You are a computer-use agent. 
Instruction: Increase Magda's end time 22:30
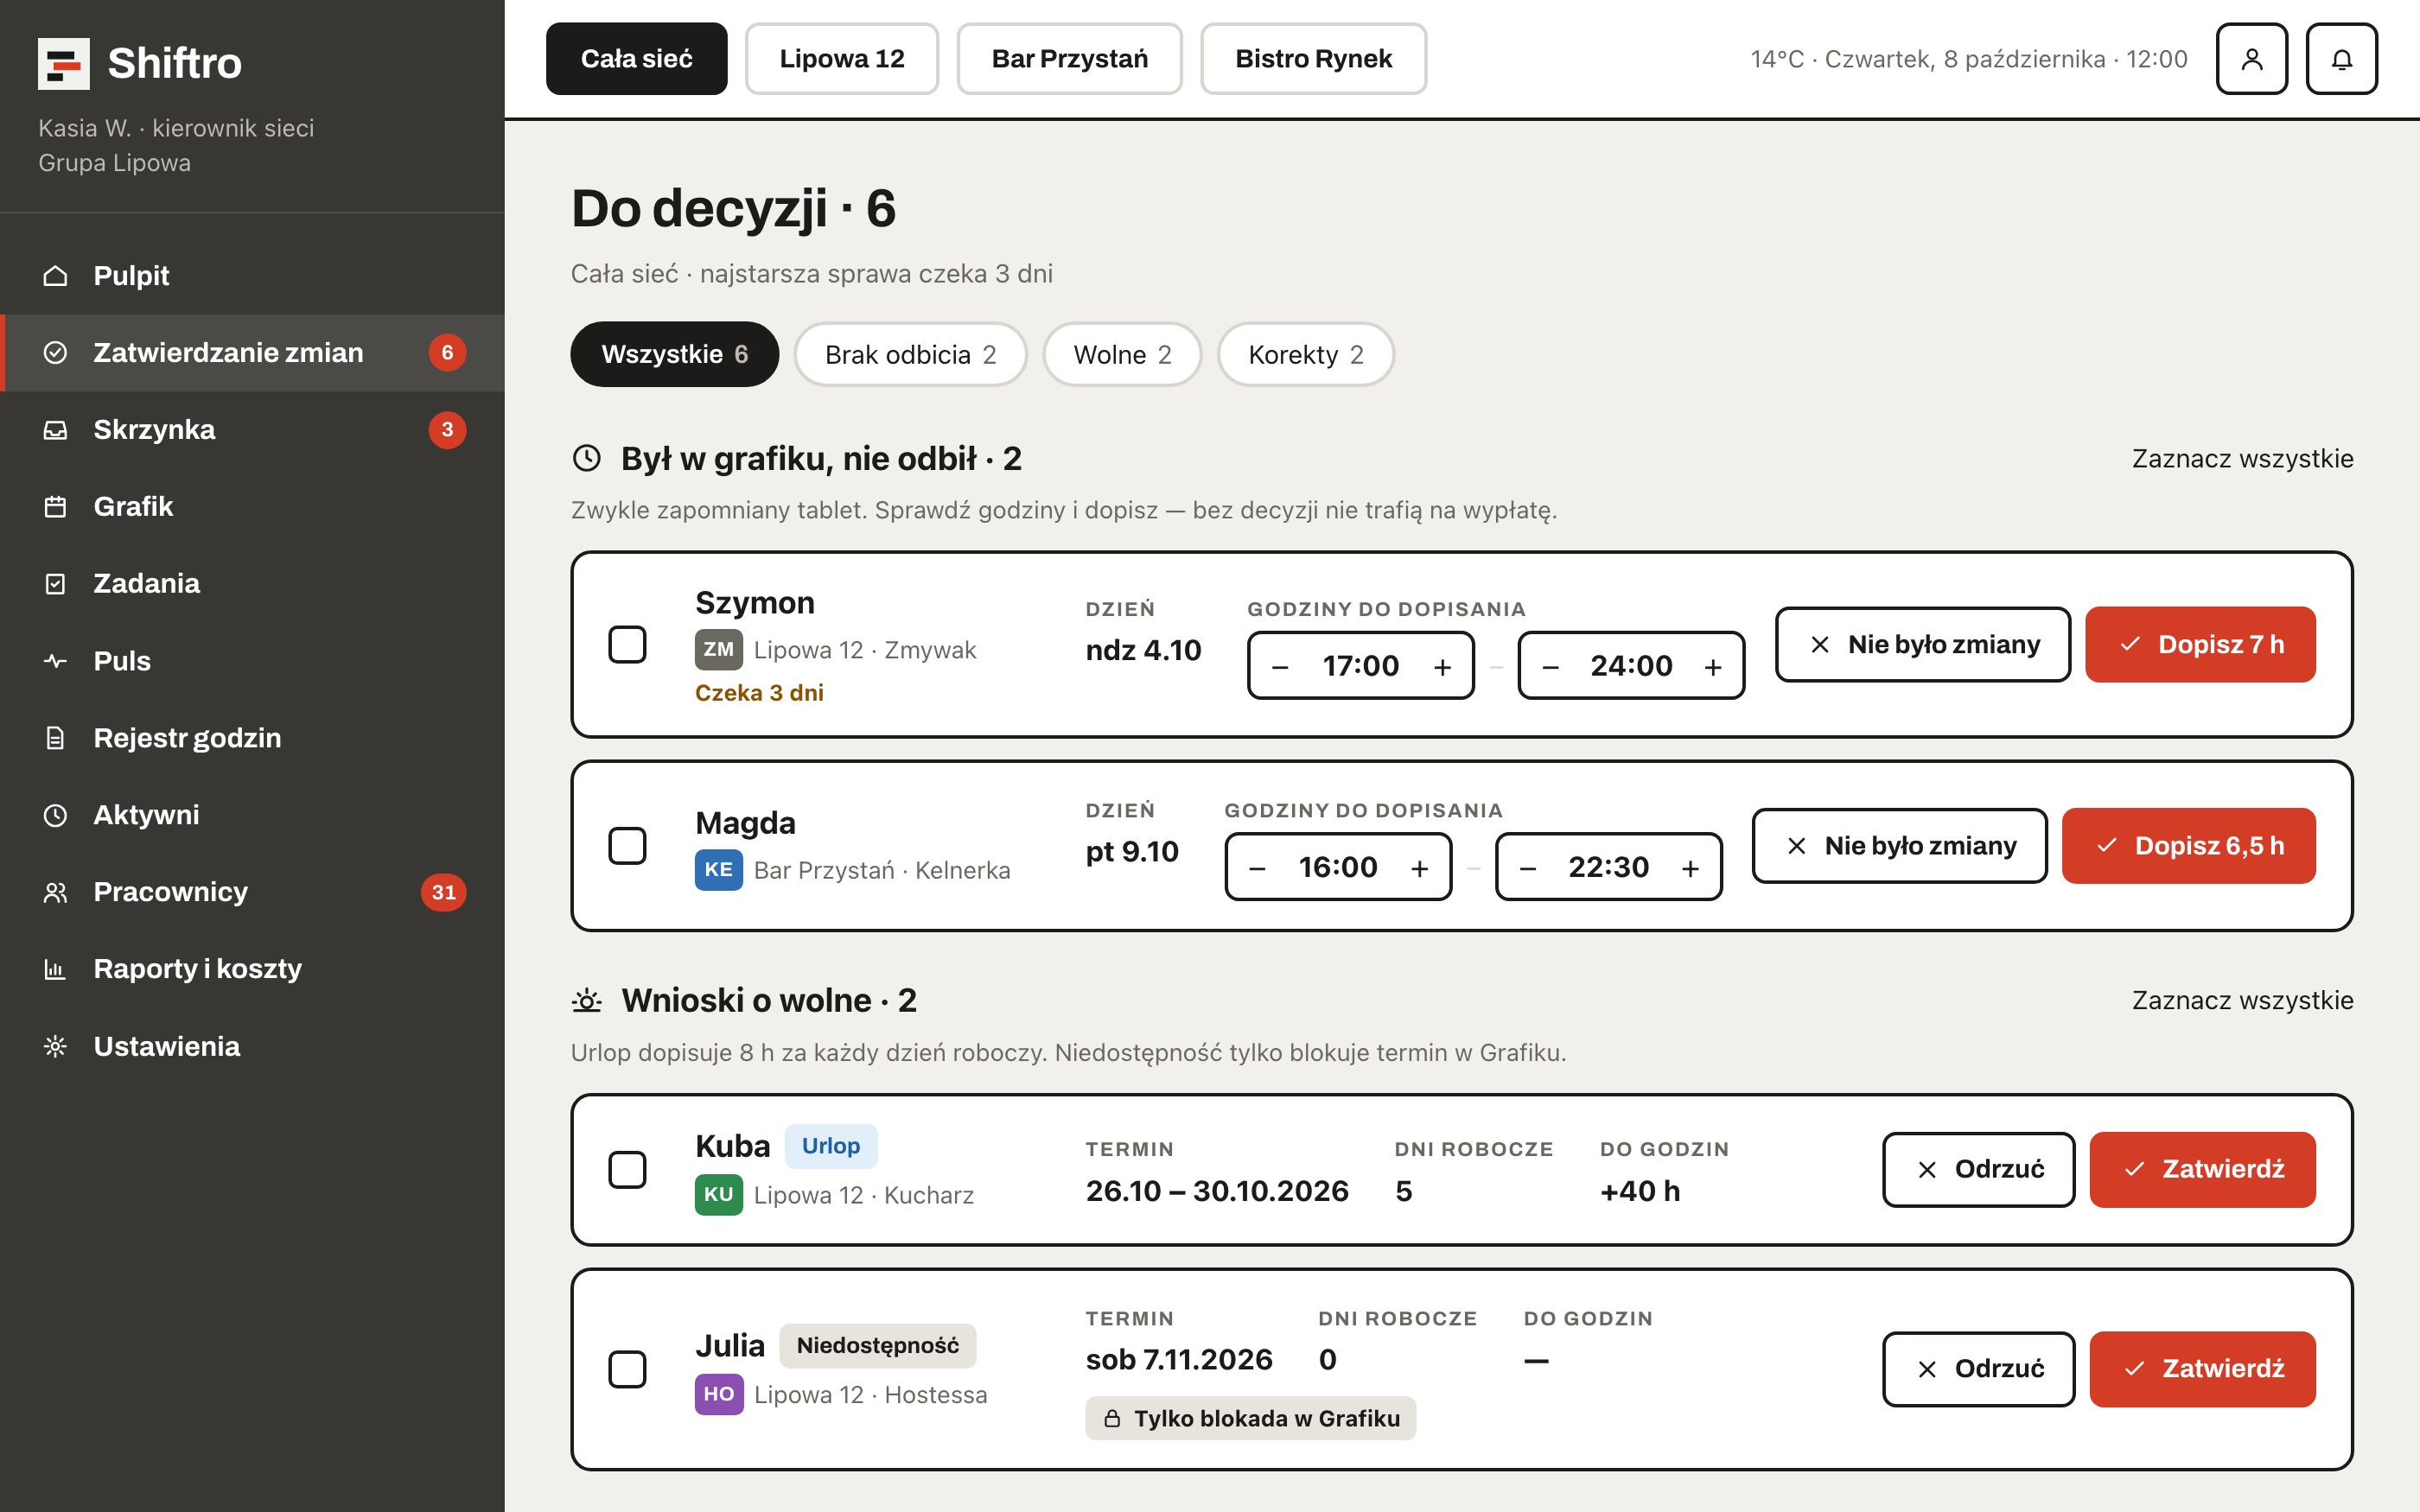1690,867
